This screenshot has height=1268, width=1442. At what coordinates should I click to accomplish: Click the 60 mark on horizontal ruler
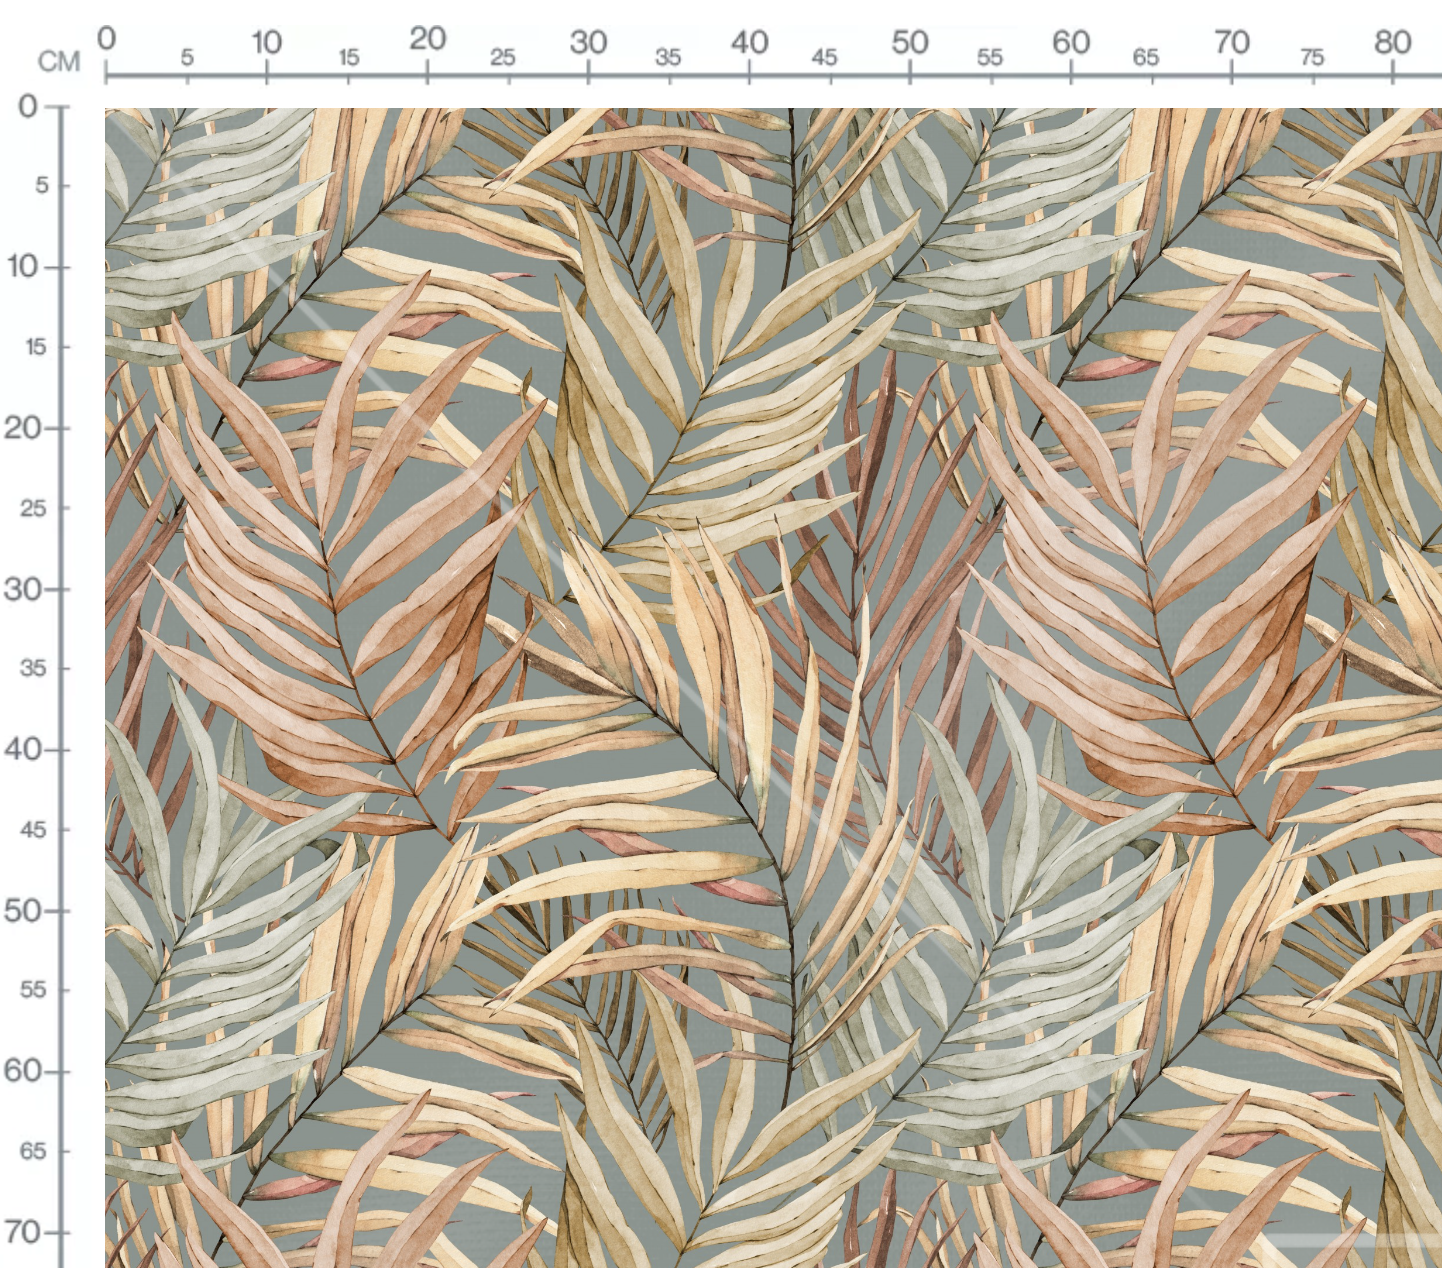point(1071,42)
